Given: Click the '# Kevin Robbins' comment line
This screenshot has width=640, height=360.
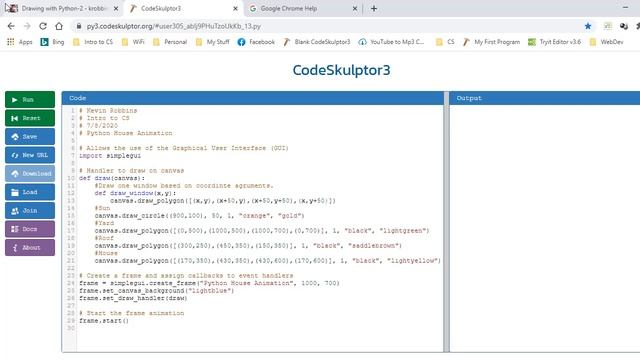Looking at the screenshot, I should [x=108, y=111].
